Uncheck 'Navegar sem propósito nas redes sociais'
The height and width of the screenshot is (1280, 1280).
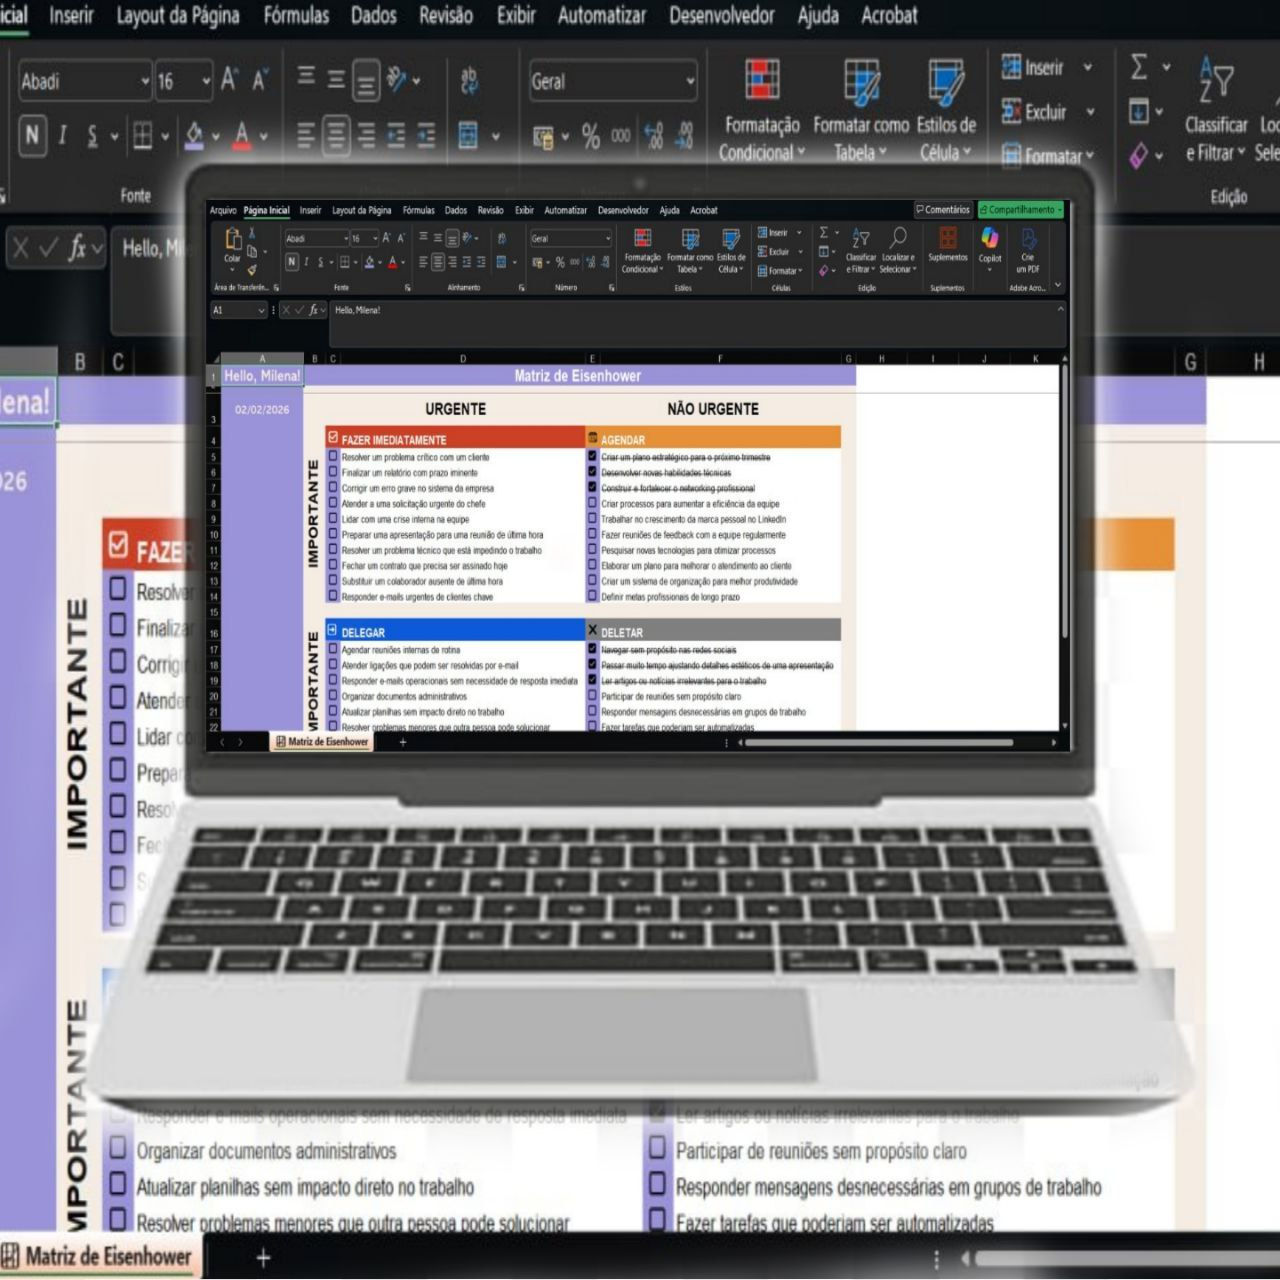592,649
